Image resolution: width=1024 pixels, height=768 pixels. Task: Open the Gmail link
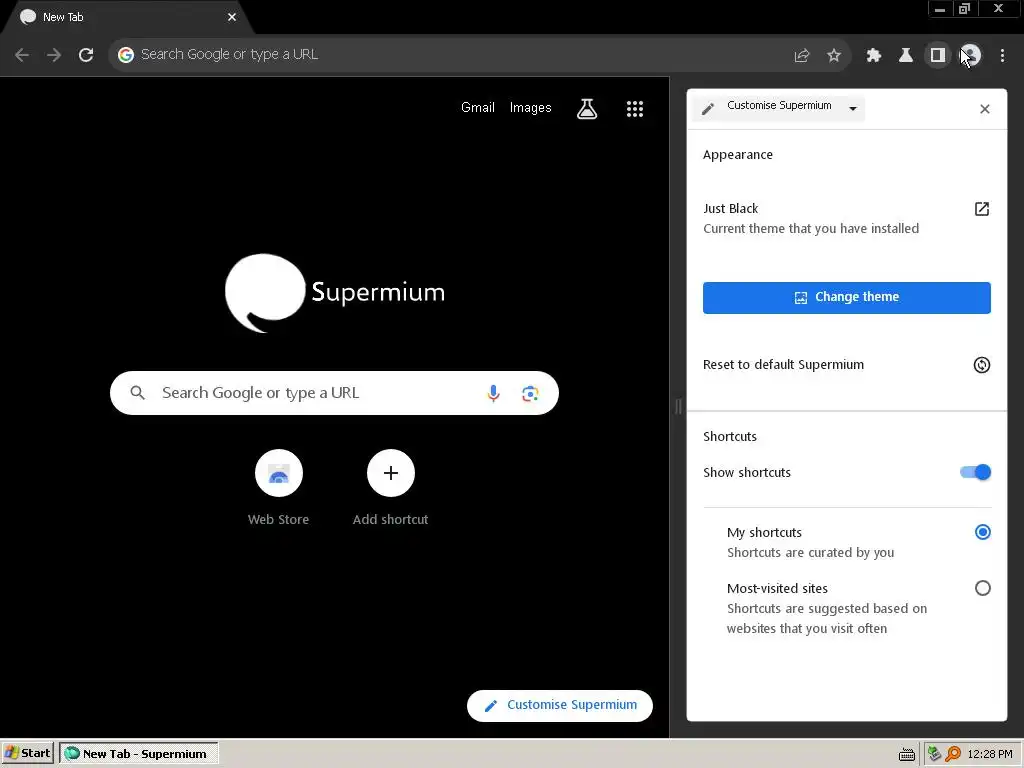[478, 108]
